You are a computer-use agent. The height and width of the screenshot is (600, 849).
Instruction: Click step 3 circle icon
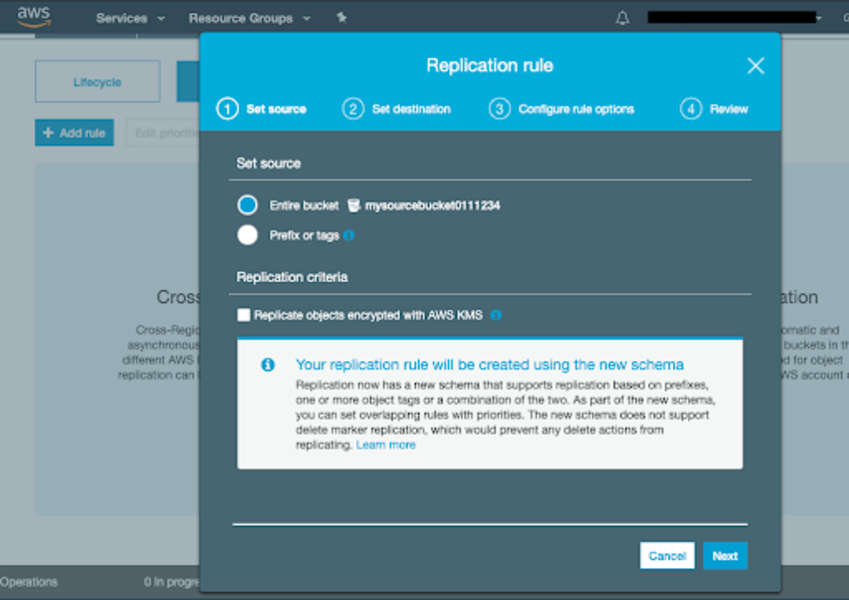pos(499,109)
